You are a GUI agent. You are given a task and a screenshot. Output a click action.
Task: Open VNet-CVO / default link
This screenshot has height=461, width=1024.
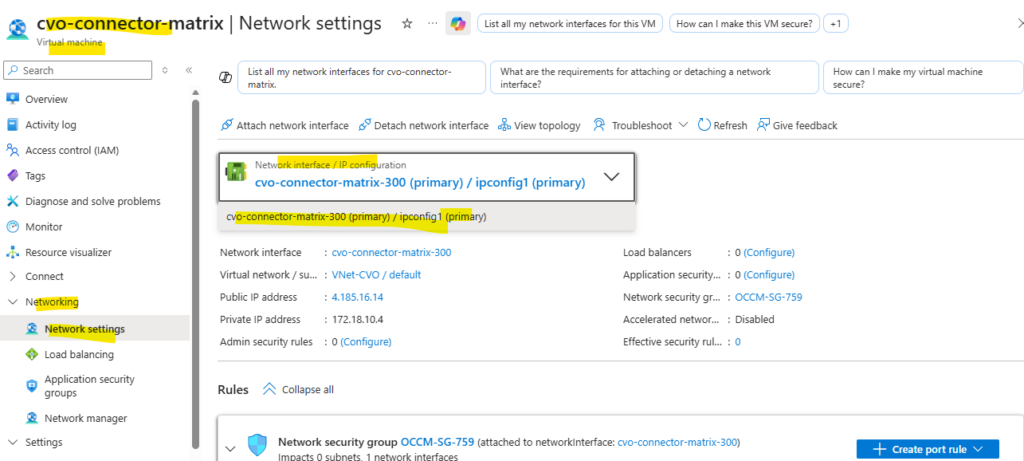(x=376, y=274)
